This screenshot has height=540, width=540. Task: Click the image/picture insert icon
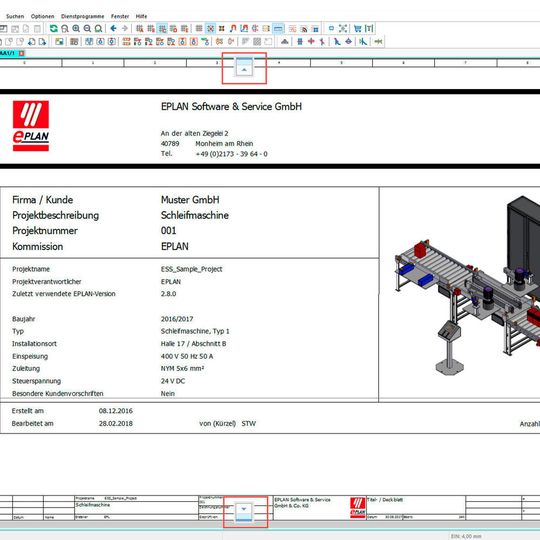point(59,42)
